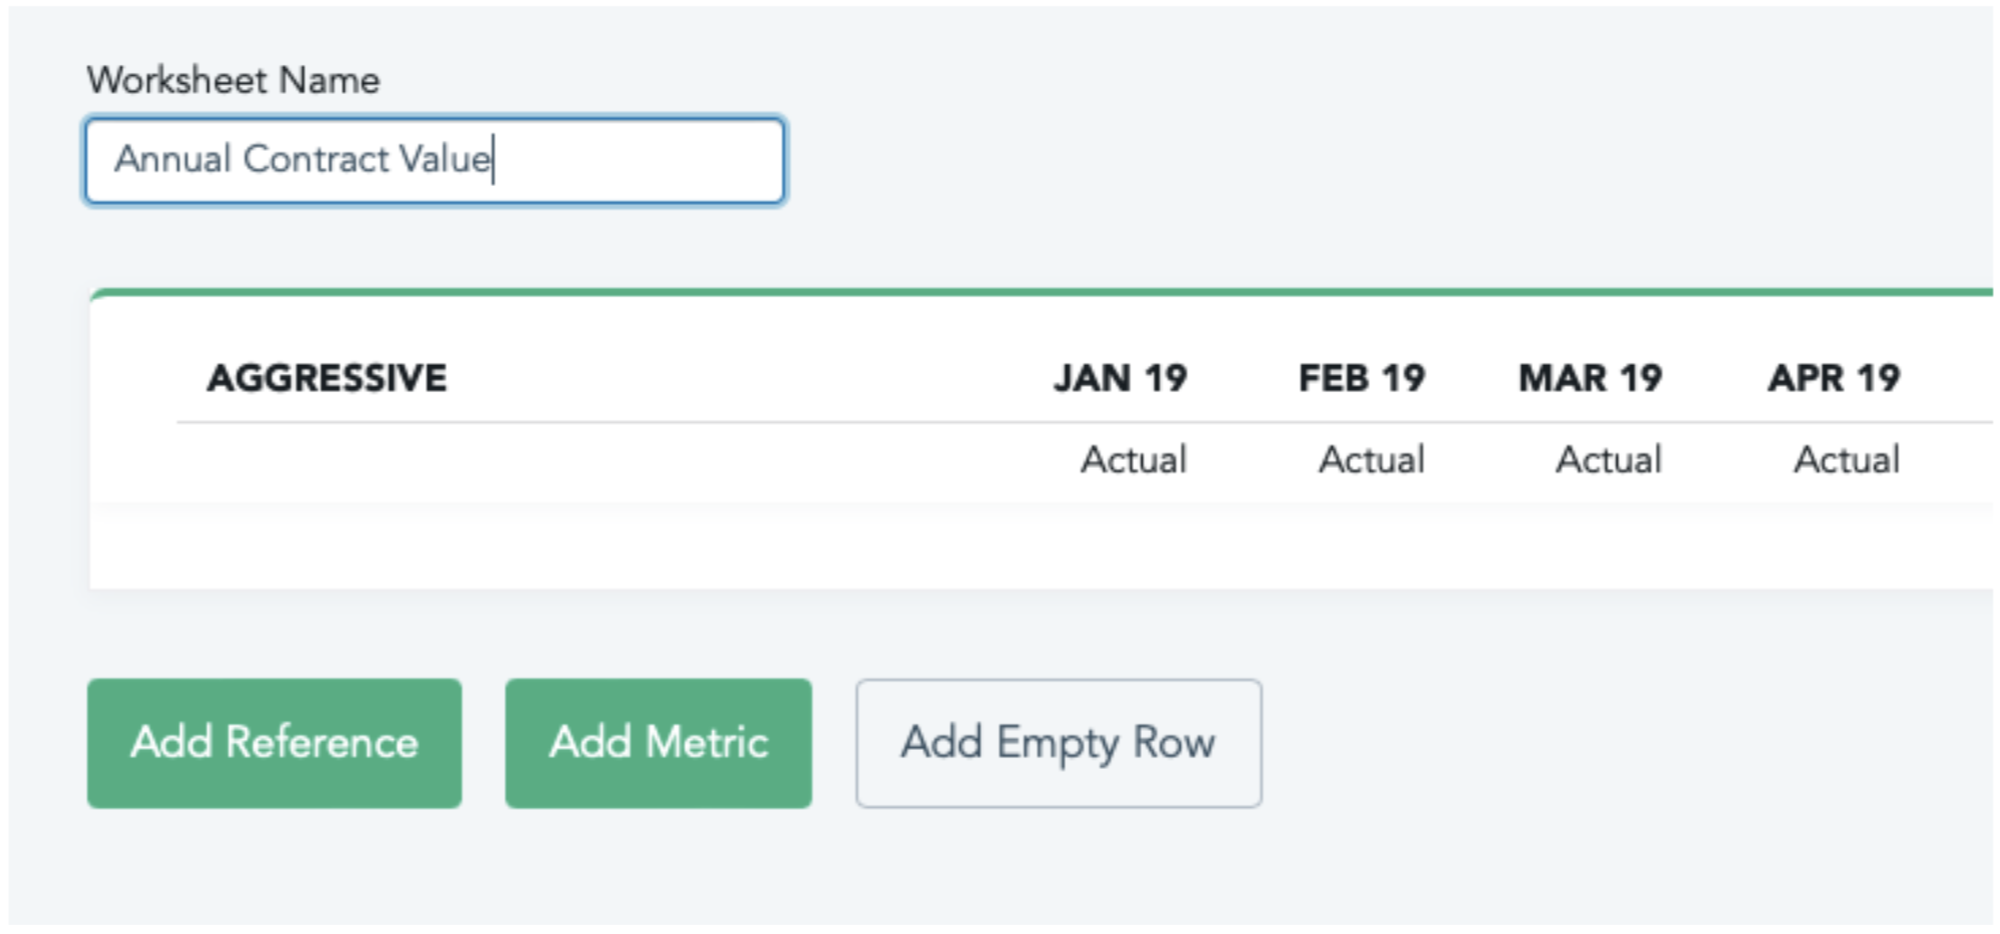Select the Actual label under MAR 19
This screenshot has height=934, width=2000.
1608,460
